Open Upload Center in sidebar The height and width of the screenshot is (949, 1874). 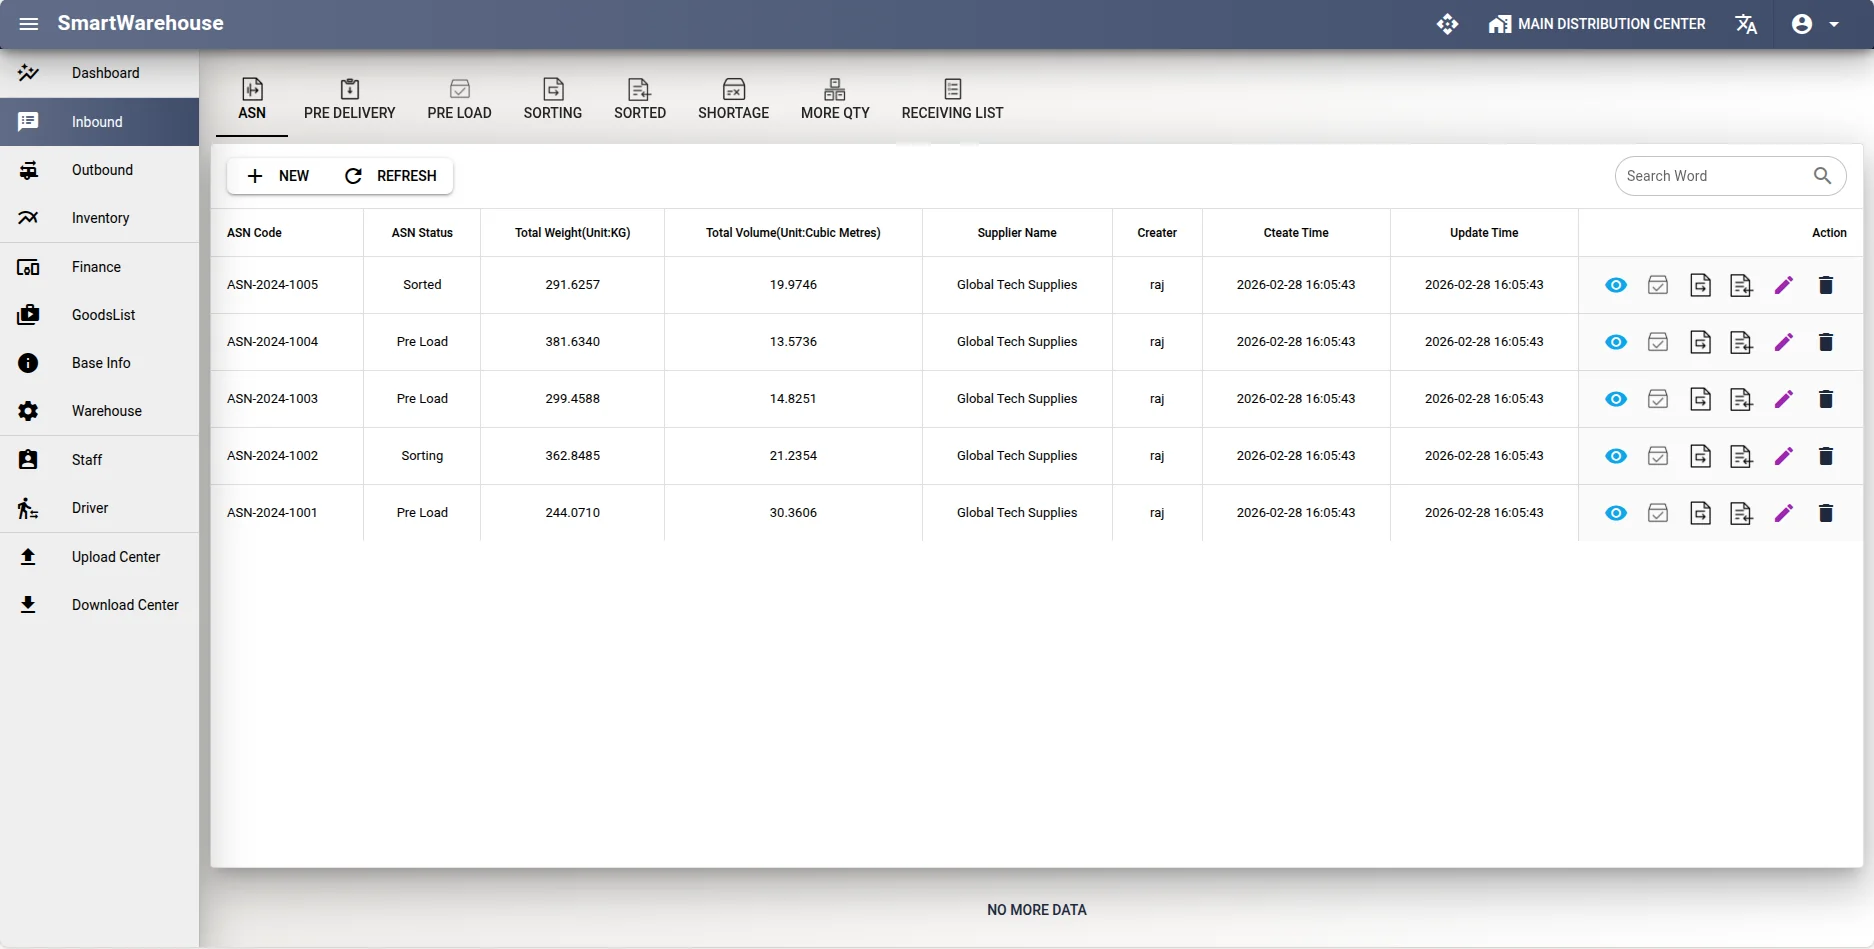click(x=99, y=557)
